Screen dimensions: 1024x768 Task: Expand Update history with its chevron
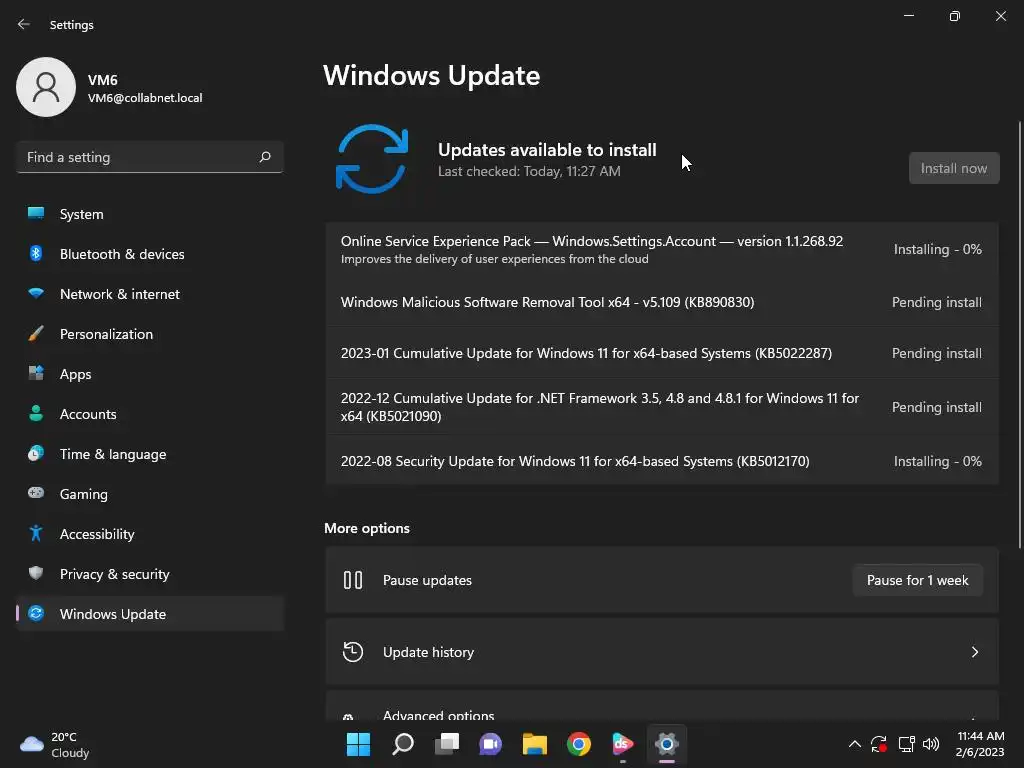point(974,652)
